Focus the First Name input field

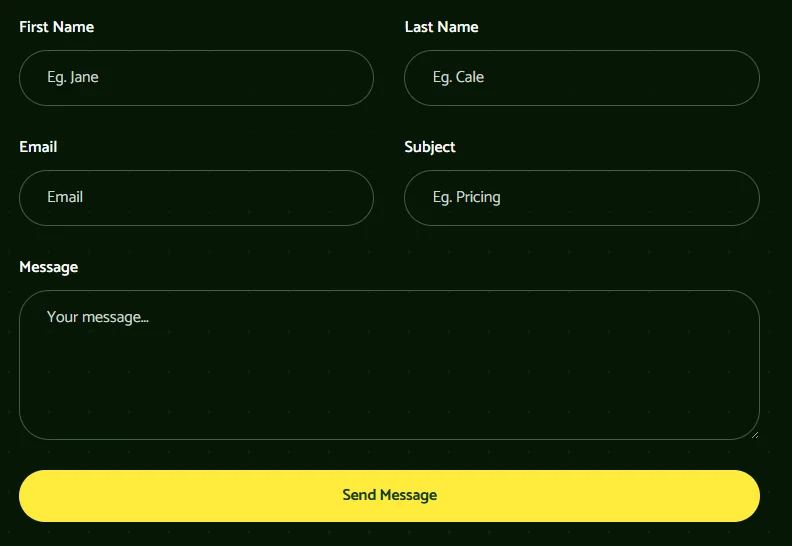196,78
